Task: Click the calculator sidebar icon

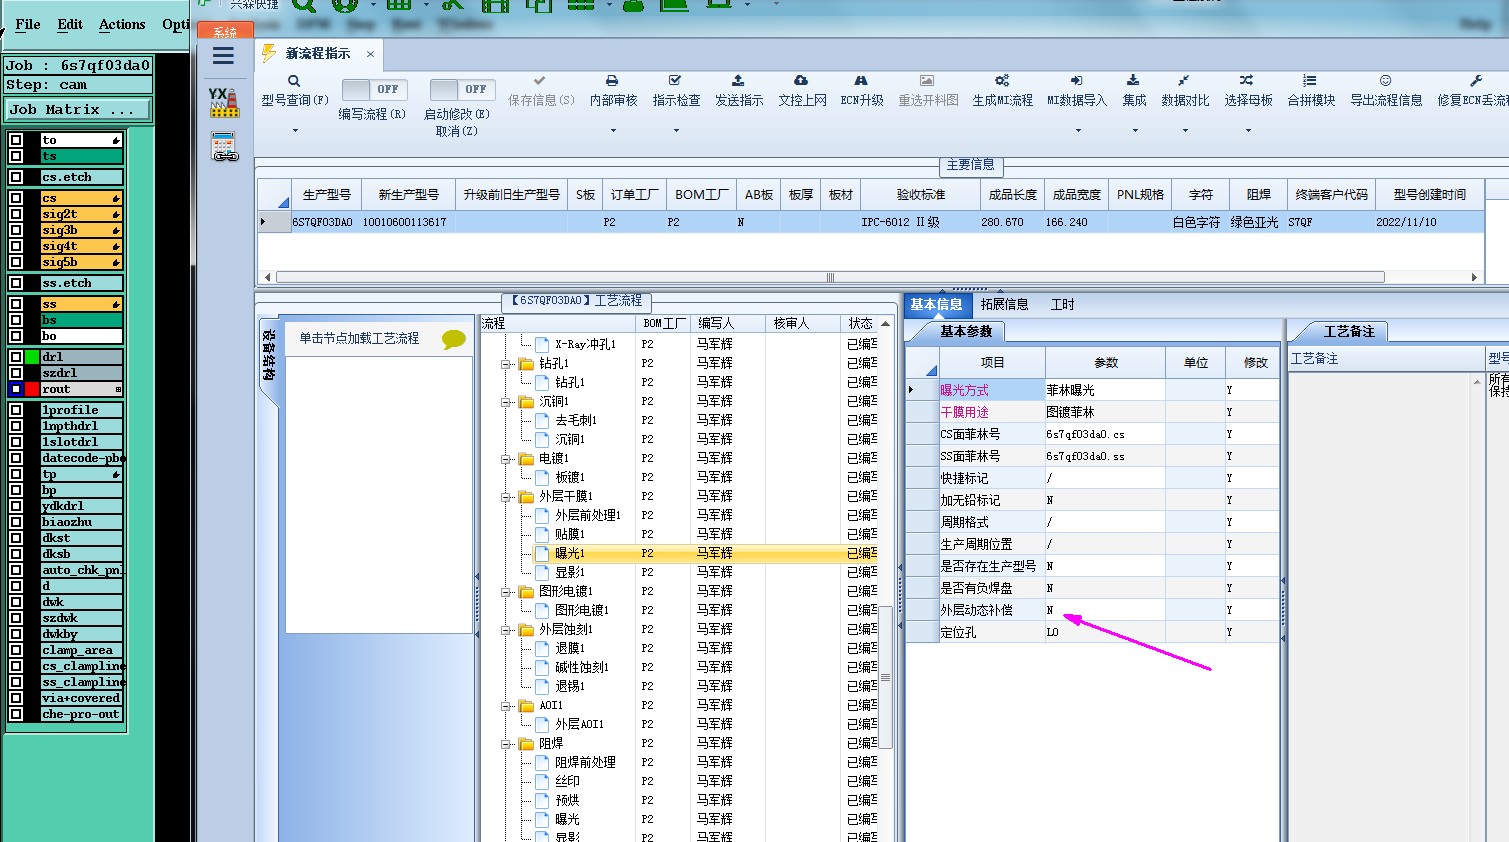Action: (224, 147)
